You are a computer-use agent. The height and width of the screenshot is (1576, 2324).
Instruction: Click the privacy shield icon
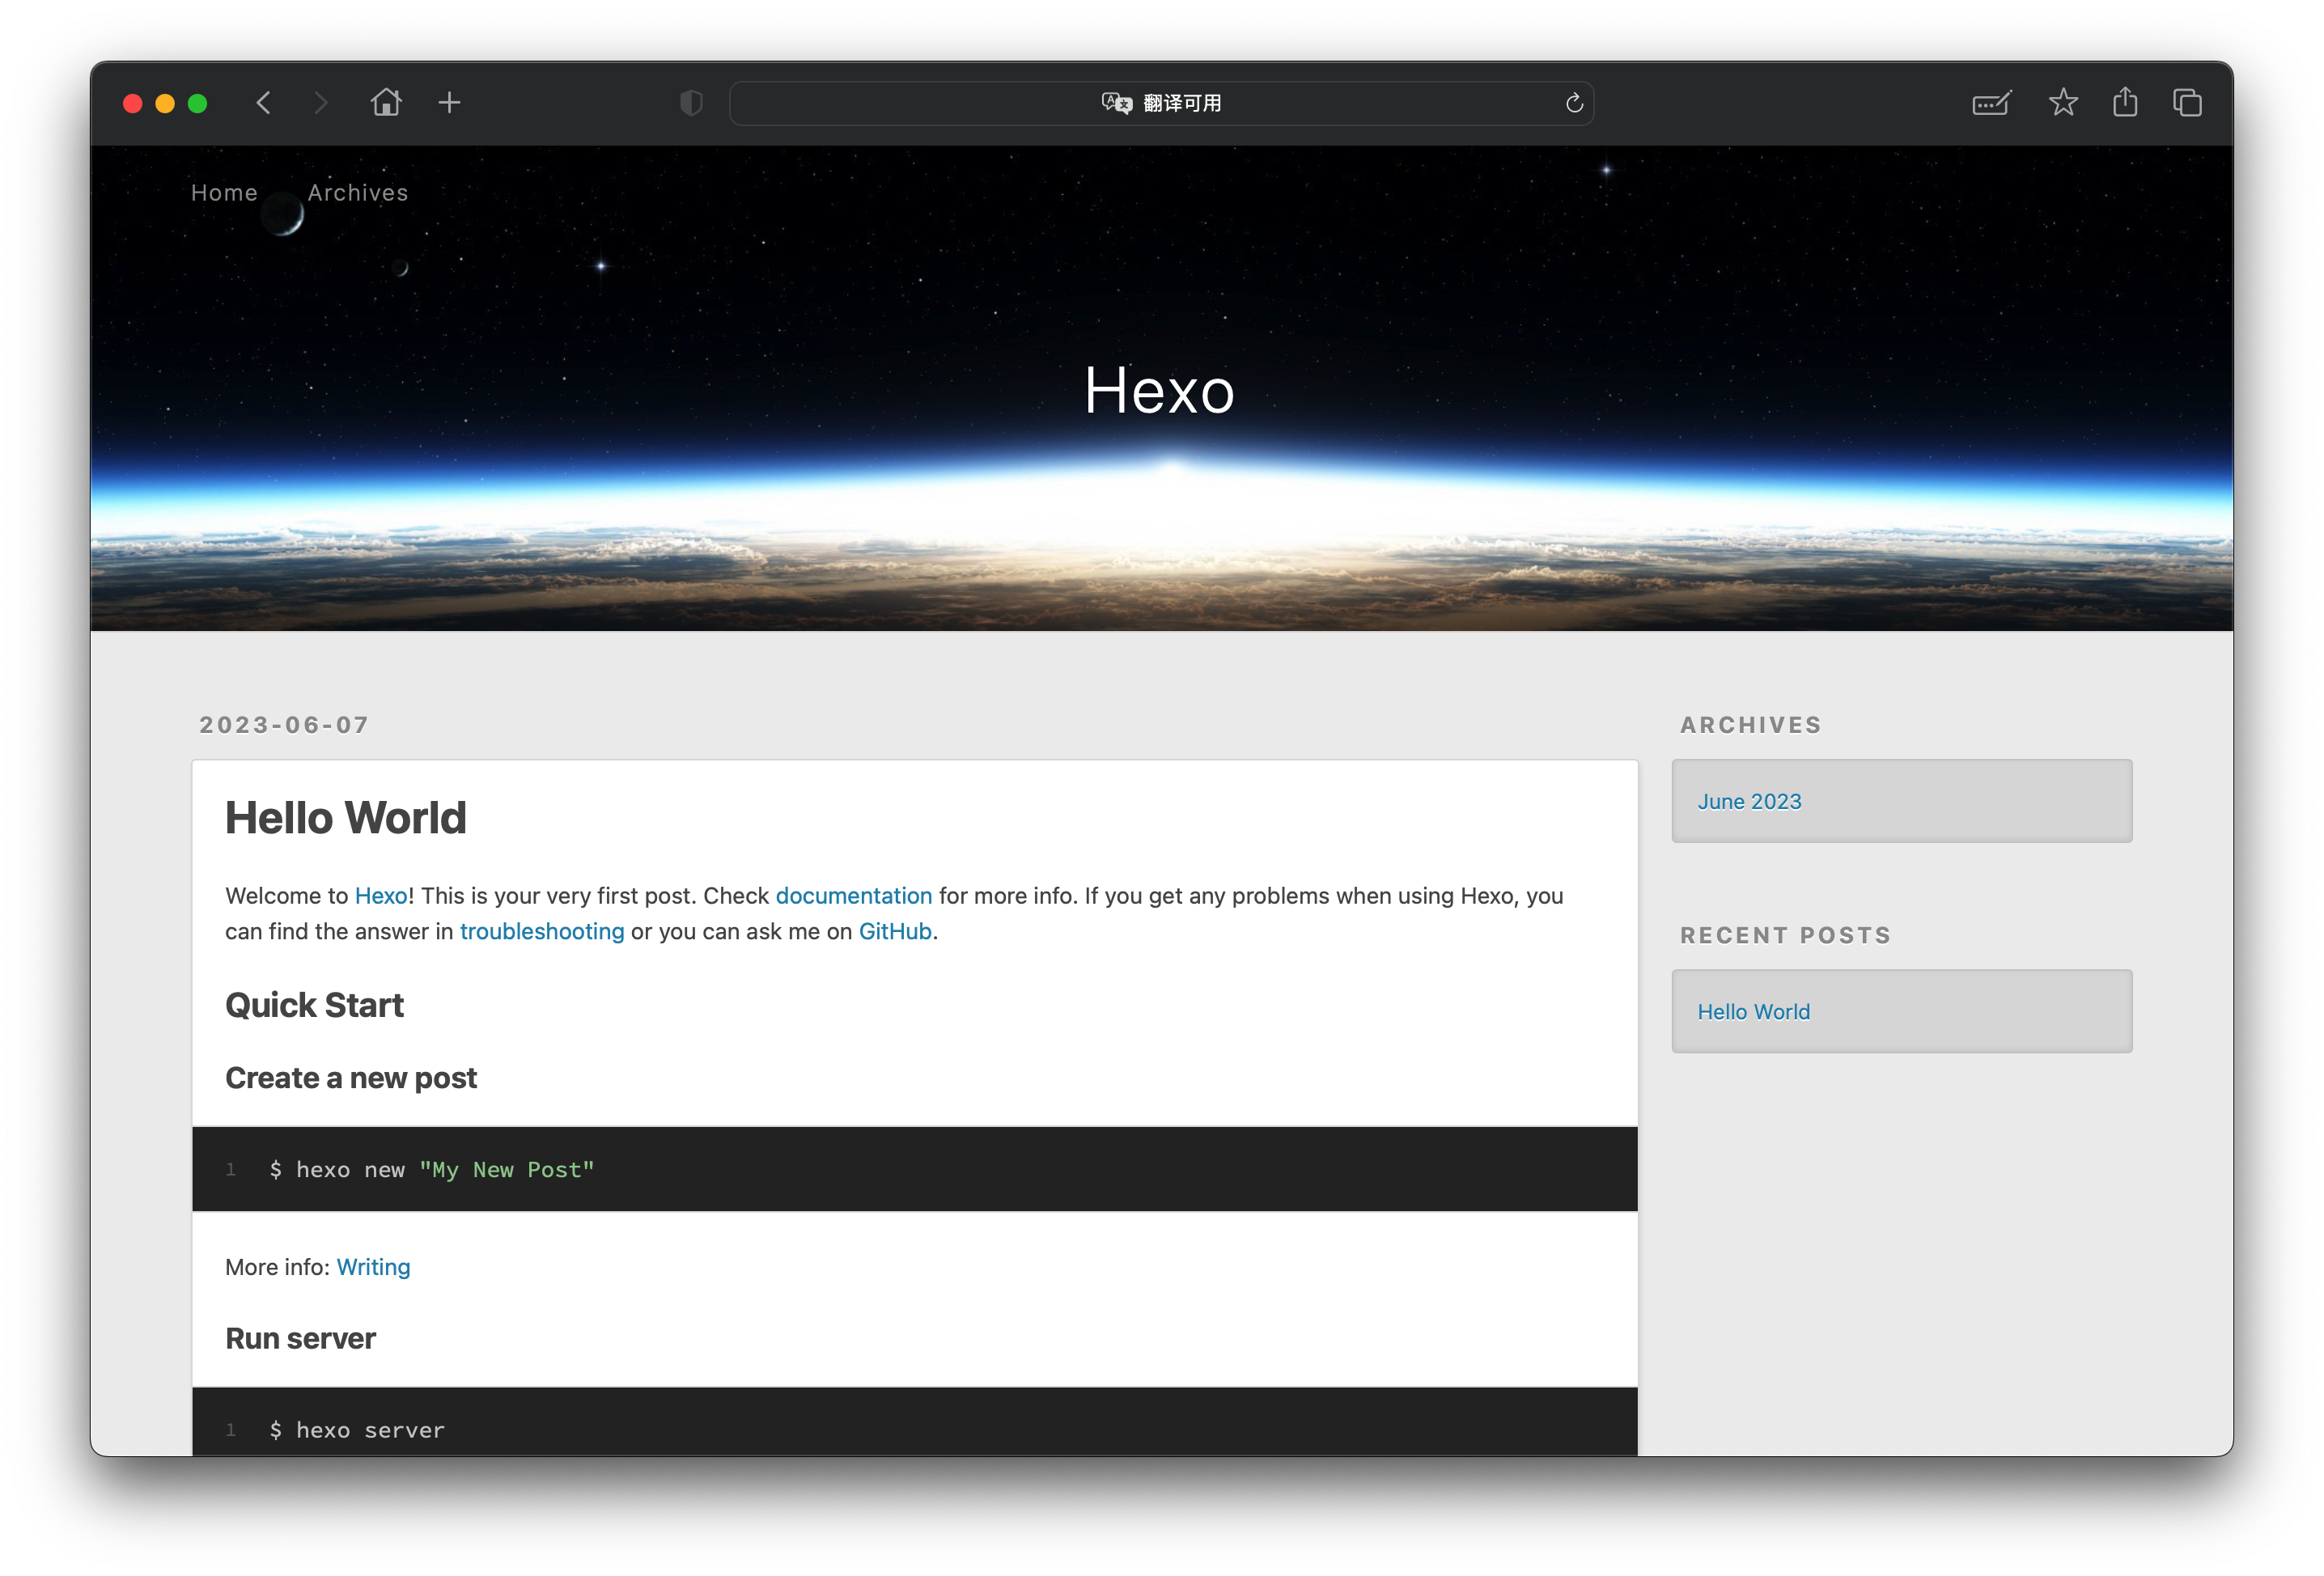coord(691,103)
